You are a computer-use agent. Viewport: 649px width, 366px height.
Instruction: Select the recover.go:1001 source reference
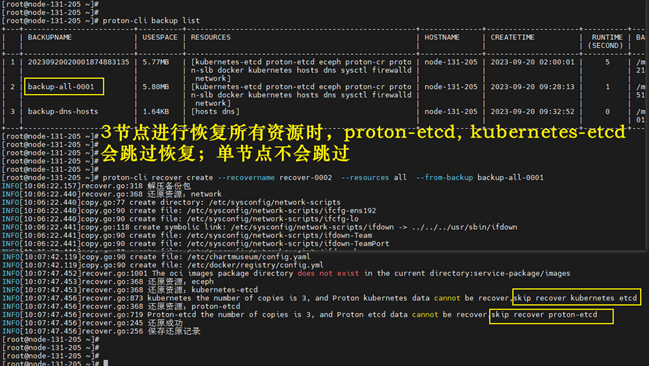tap(114, 274)
